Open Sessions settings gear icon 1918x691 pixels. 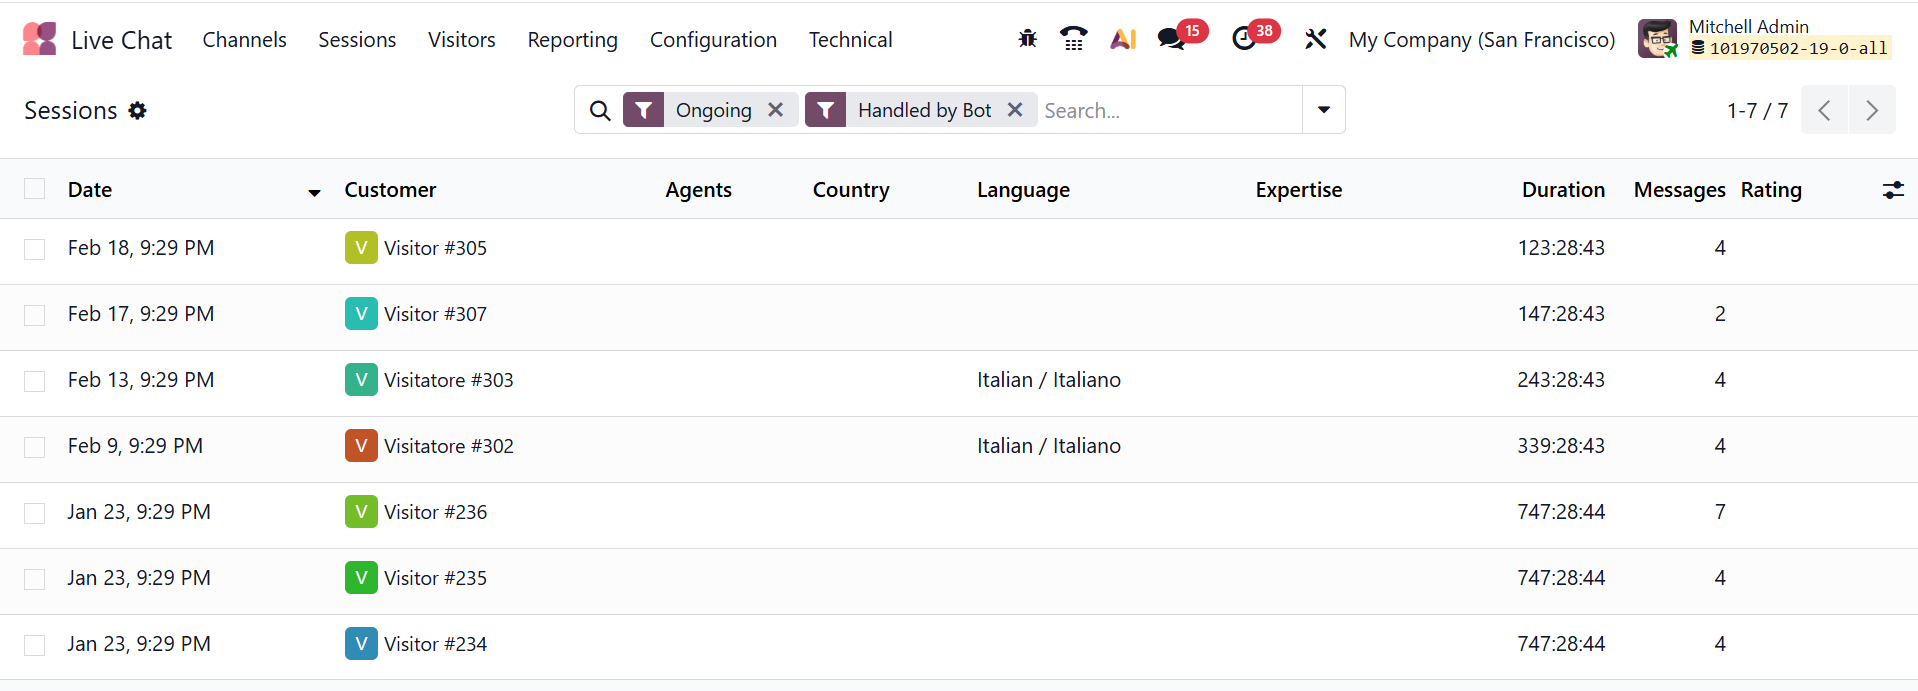(138, 111)
